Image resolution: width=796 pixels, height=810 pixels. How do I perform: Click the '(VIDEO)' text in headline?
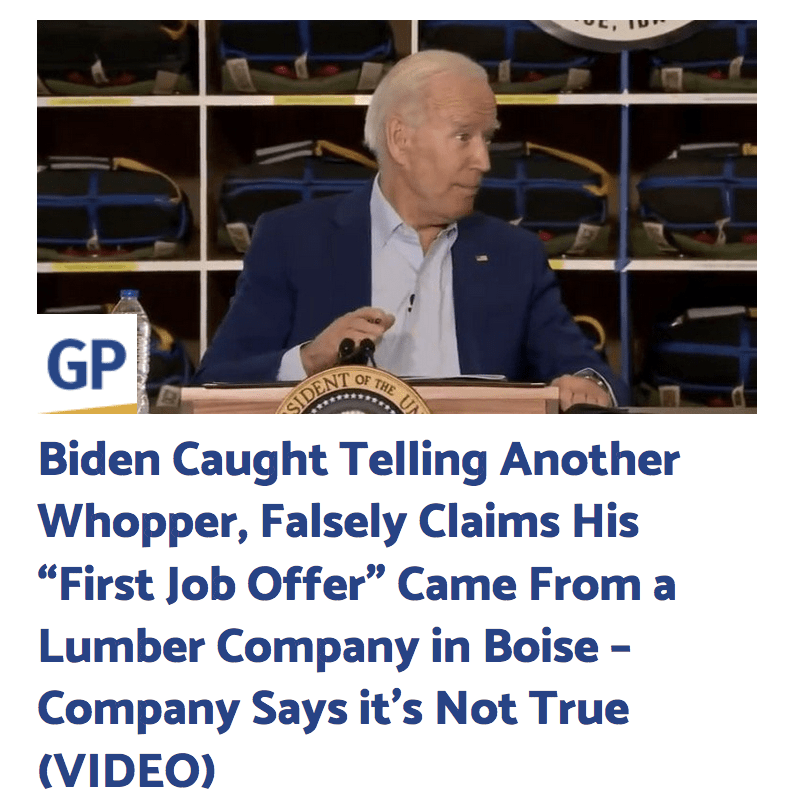pyautogui.click(x=127, y=770)
